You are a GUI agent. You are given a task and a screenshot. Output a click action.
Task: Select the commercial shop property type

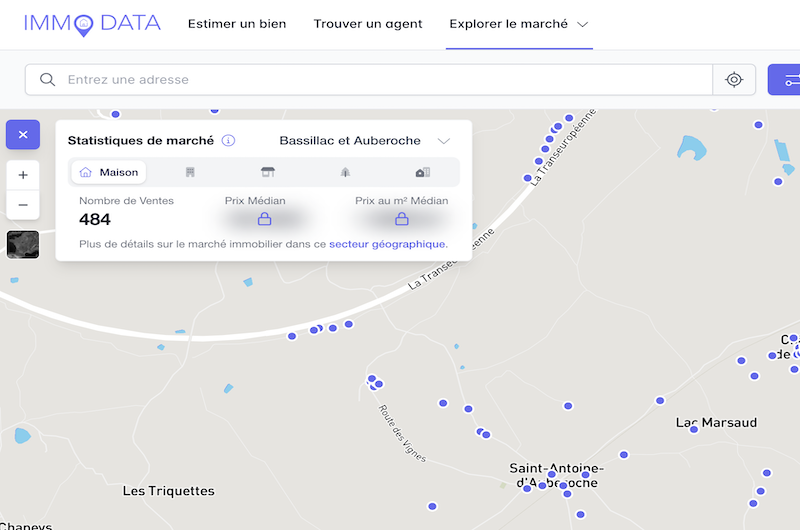coord(268,172)
